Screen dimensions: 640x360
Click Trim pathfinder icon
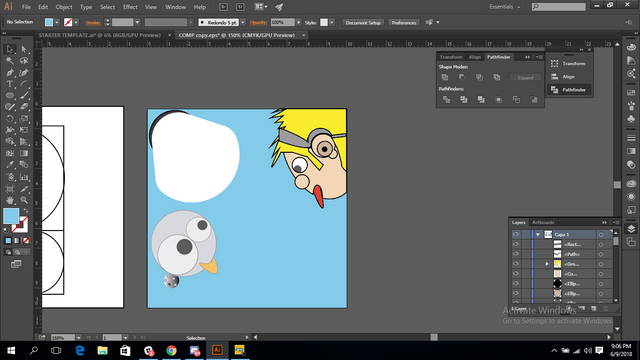(464, 99)
